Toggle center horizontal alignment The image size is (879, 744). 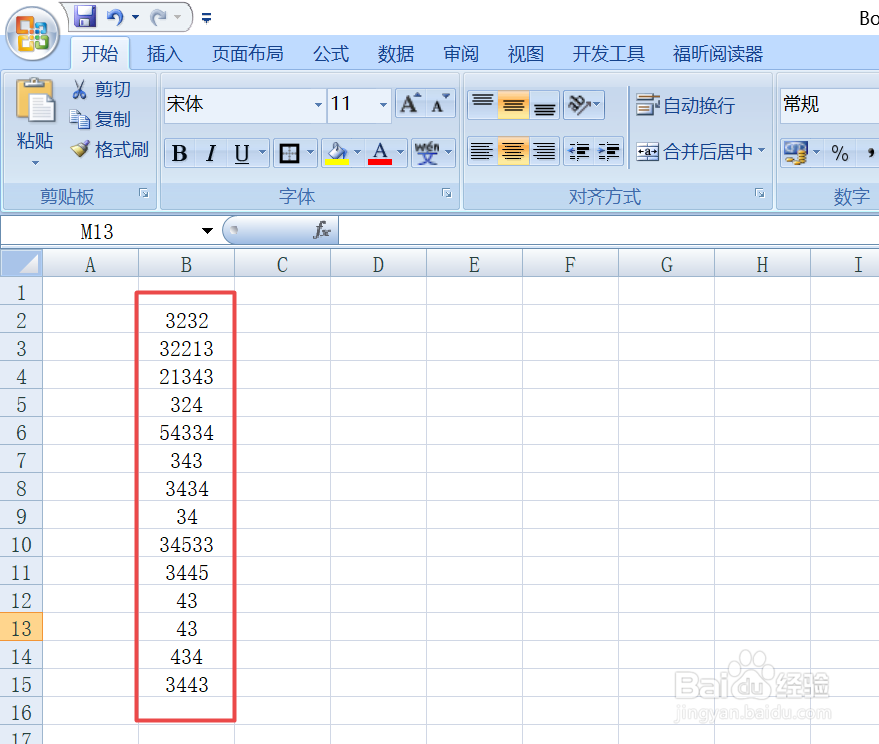pos(513,151)
